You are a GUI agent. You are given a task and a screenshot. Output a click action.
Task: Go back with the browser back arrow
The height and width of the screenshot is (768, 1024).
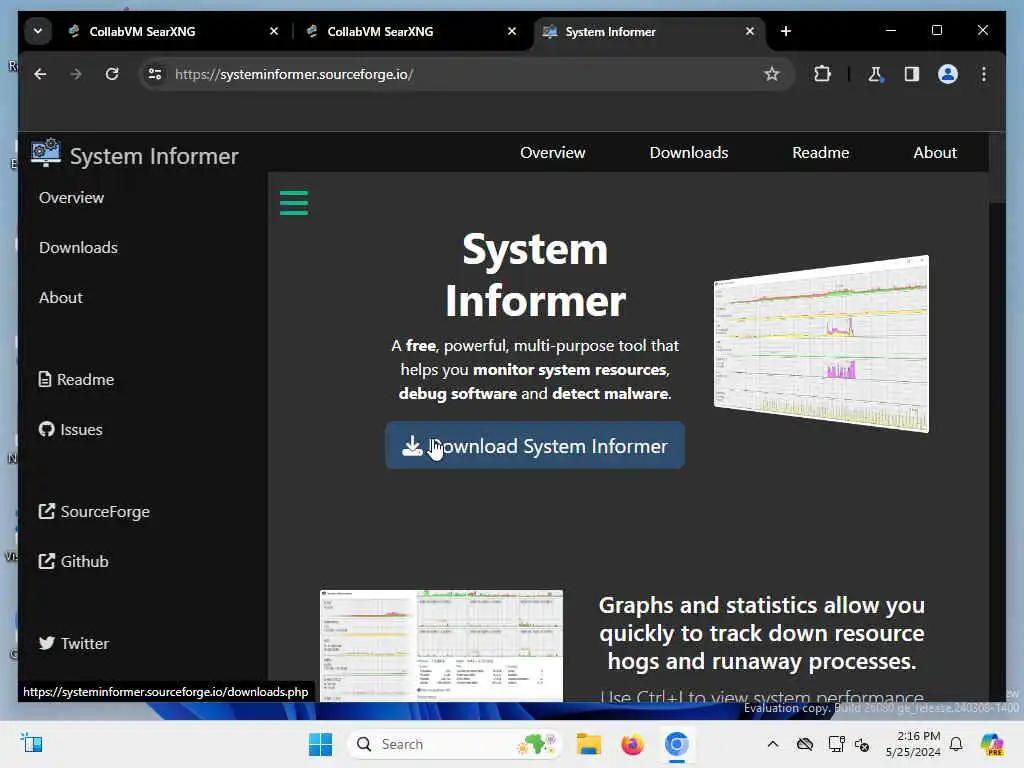[x=40, y=74]
